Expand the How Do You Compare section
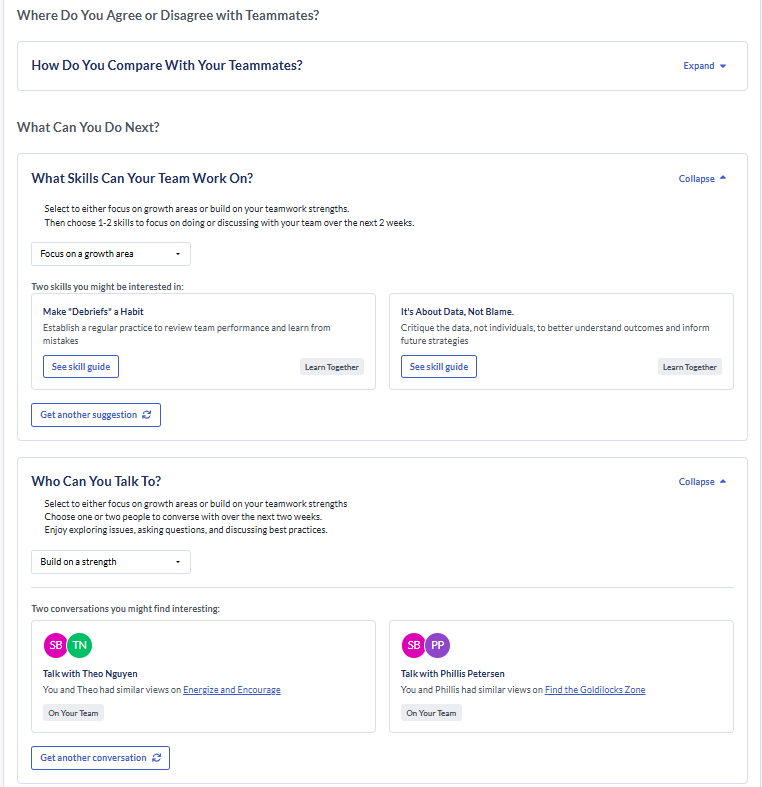 click(704, 66)
